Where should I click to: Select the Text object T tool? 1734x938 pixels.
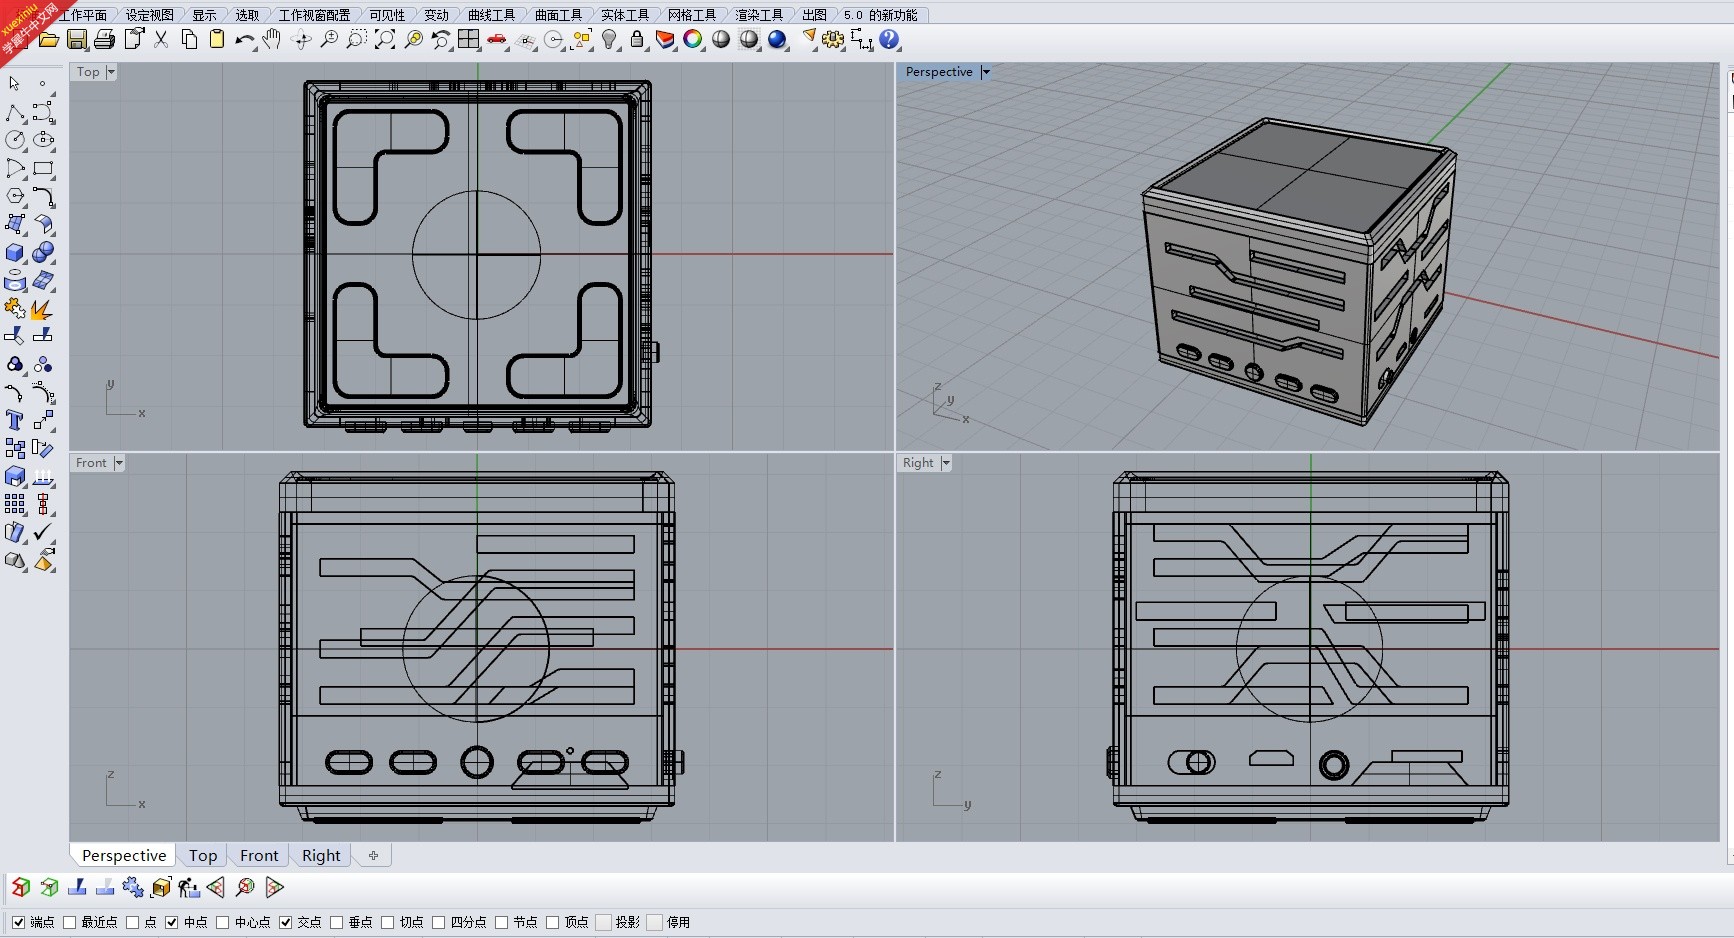pos(15,420)
